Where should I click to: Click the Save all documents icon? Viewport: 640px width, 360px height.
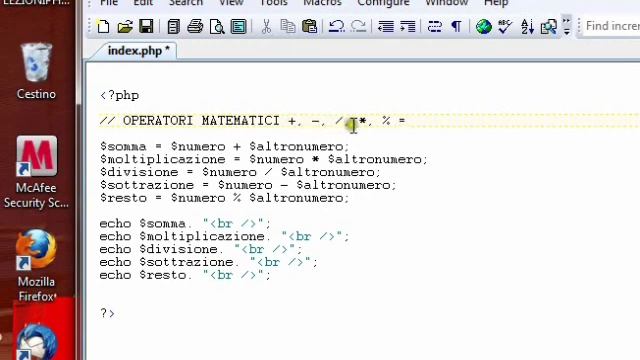[x=173, y=27]
